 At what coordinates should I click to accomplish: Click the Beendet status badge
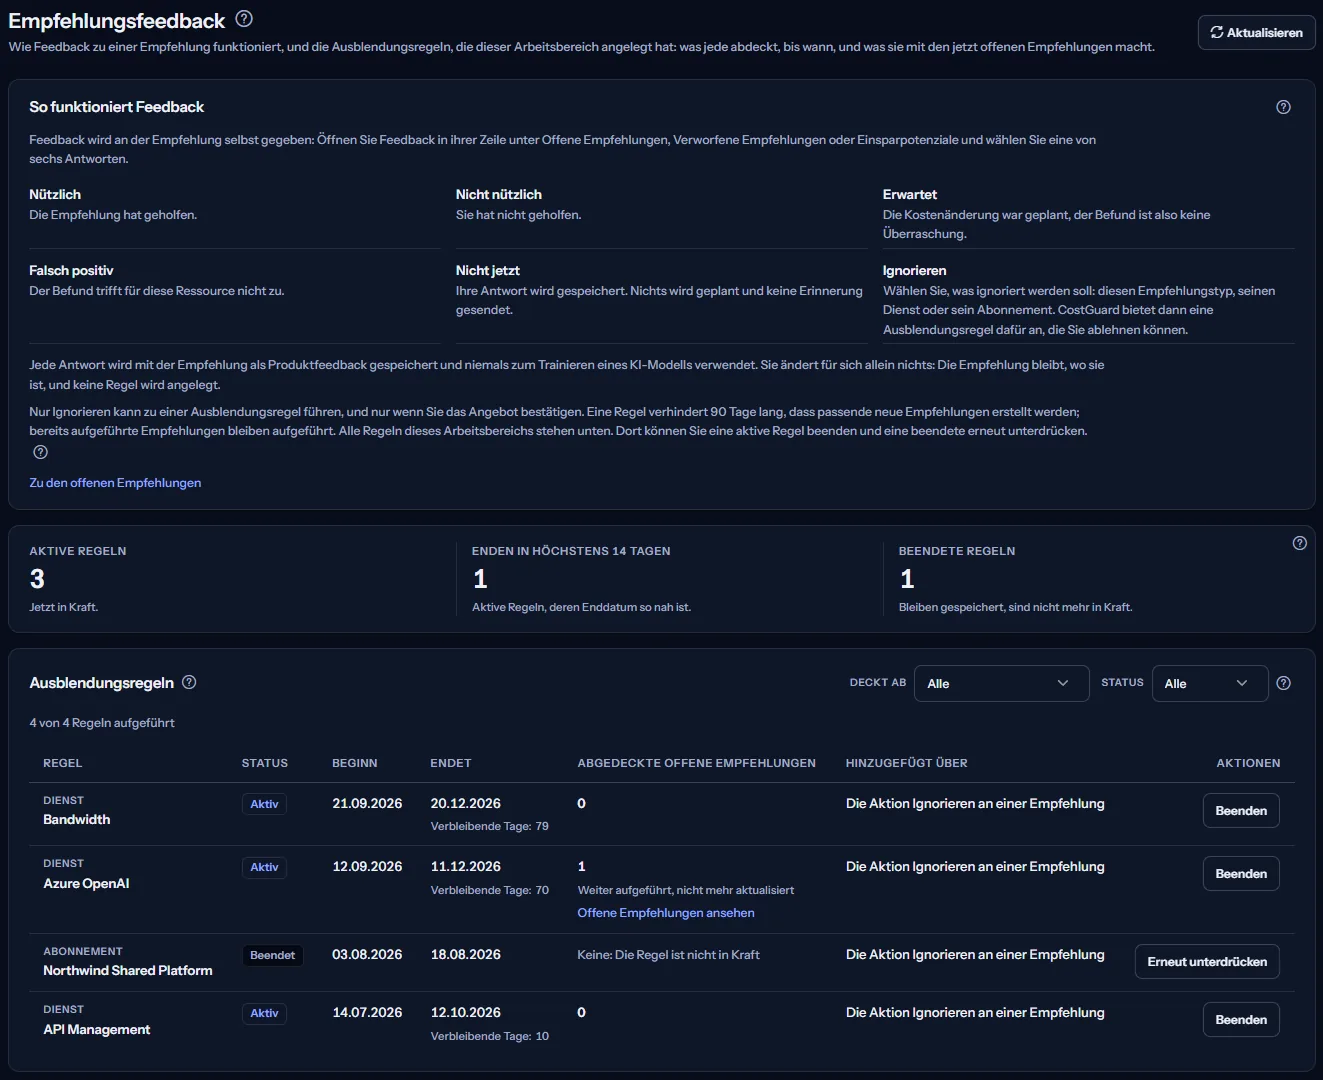(273, 955)
